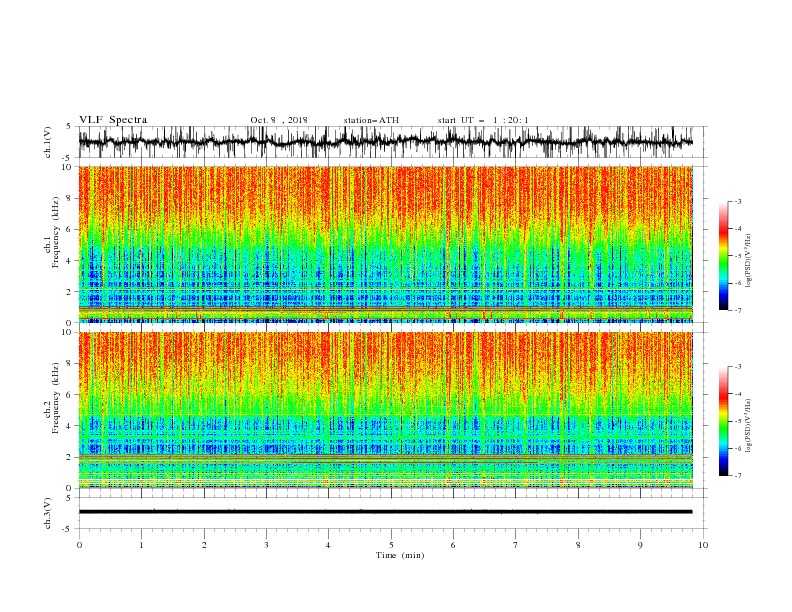Click the "start UT = 1:20:1" label
The width and height of the screenshot is (792, 612).
pyautogui.click(x=483, y=120)
